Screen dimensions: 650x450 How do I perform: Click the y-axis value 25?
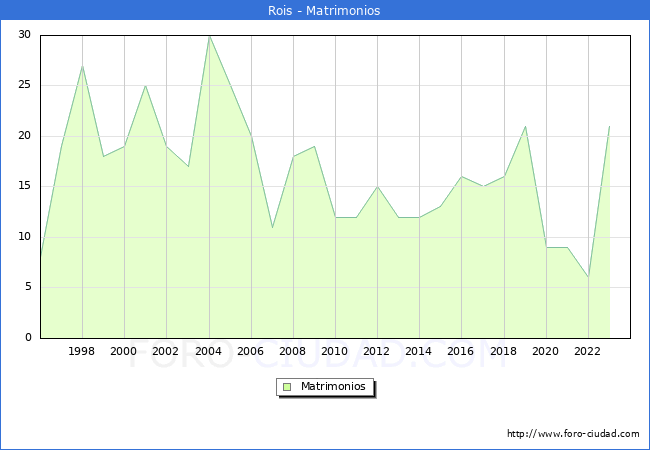(24, 85)
